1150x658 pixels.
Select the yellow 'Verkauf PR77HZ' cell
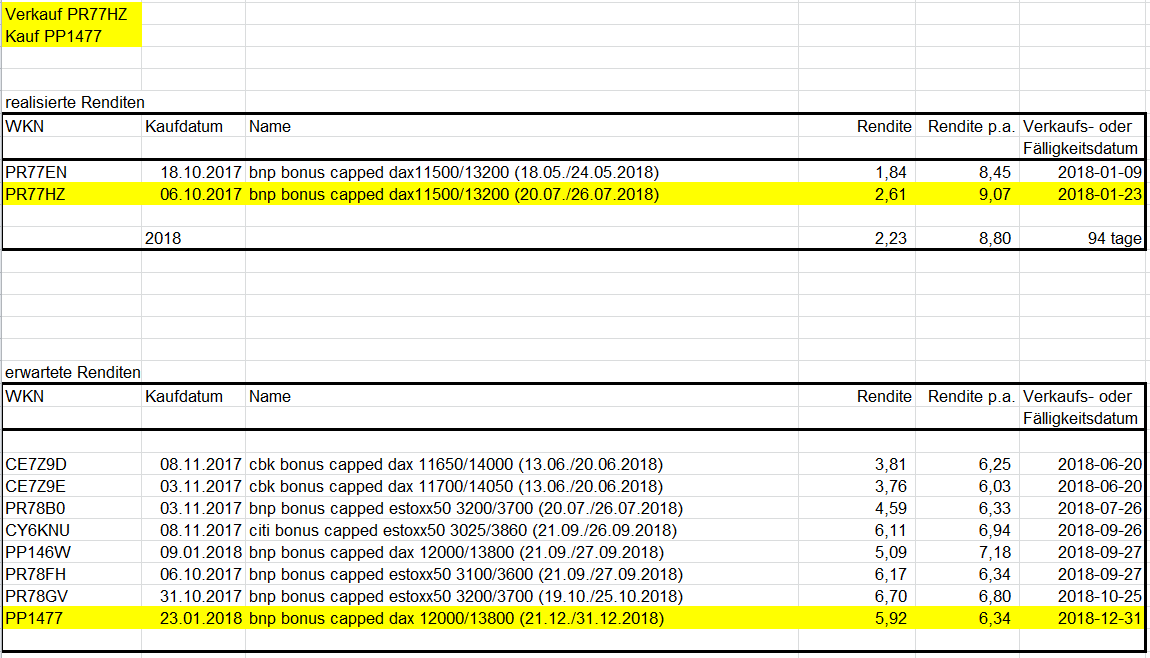72,14
